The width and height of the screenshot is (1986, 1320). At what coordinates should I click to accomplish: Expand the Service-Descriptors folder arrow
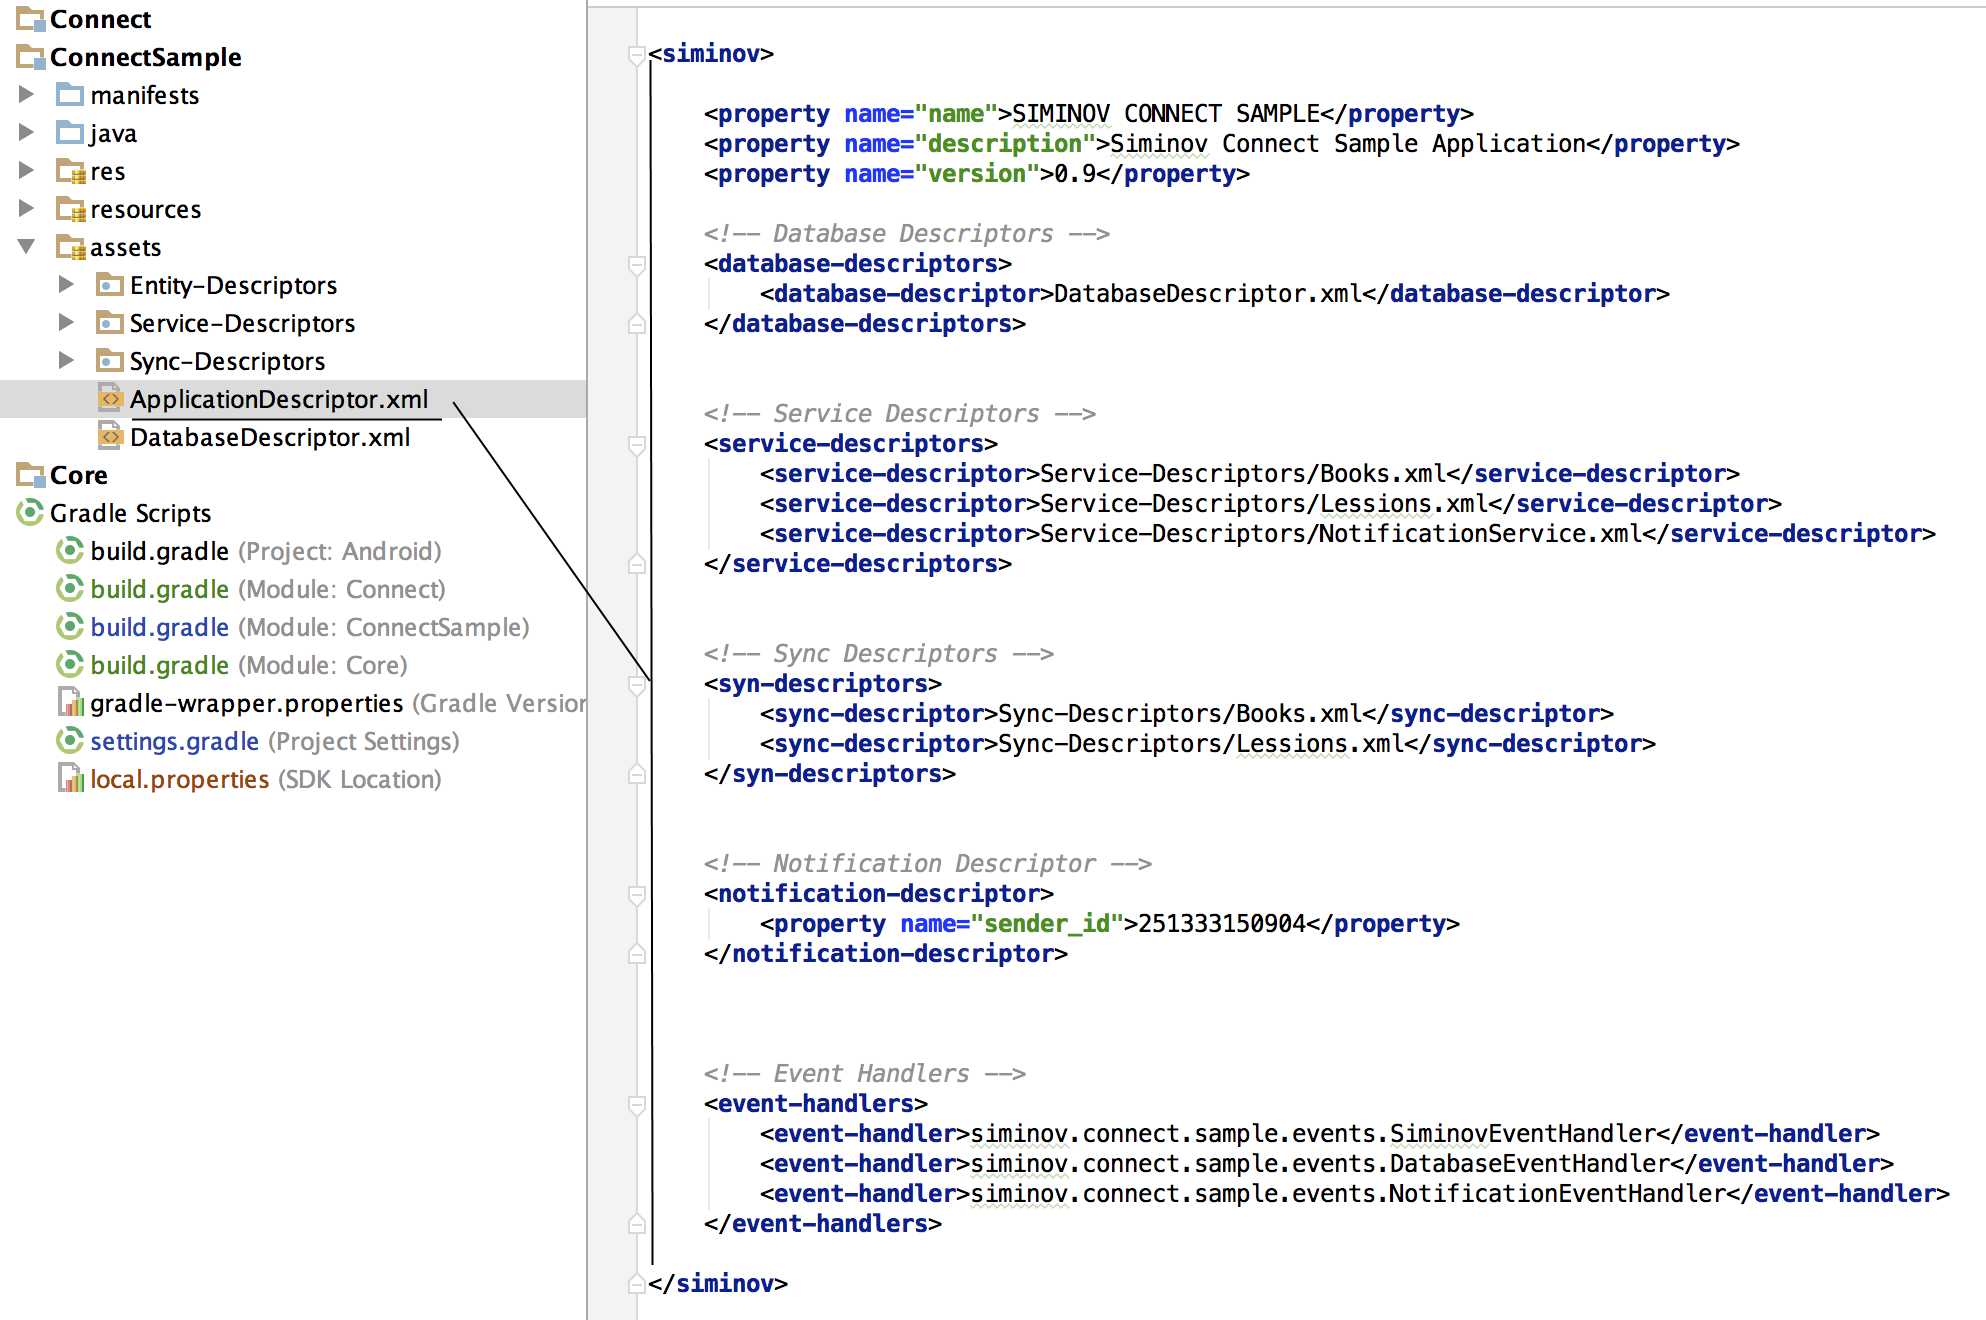point(66,323)
